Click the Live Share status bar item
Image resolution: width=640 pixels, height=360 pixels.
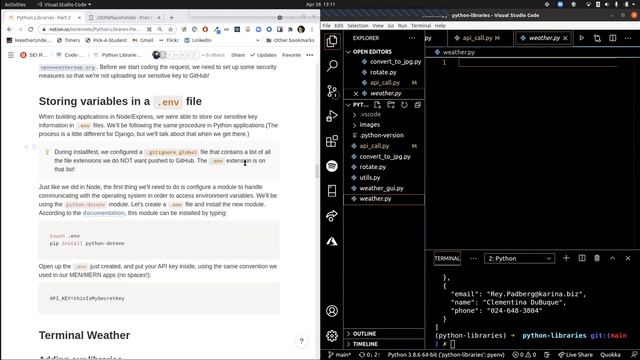[575, 355]
